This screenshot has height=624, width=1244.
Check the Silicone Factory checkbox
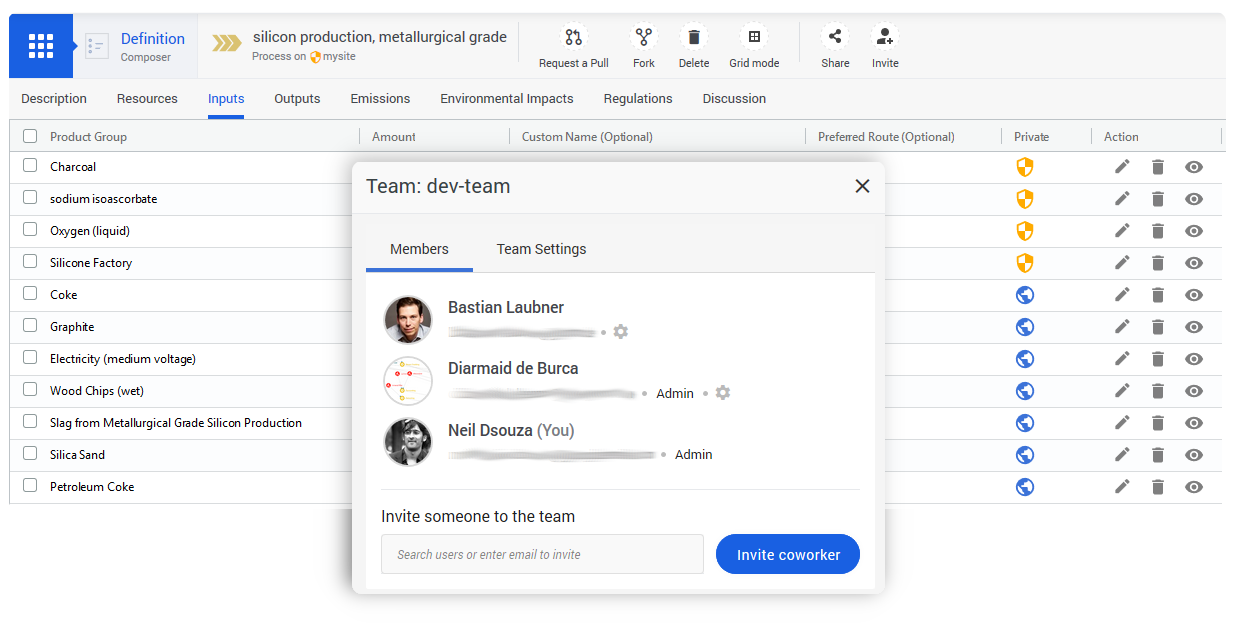coord(30,262)
